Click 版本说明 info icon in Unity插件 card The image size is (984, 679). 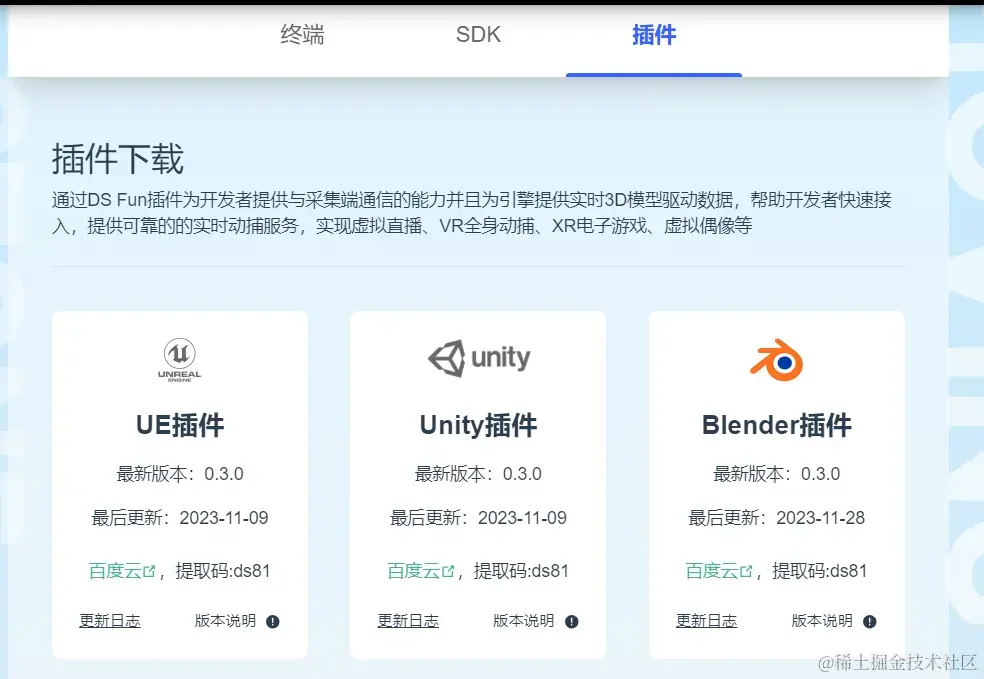(x=571, y=621)
